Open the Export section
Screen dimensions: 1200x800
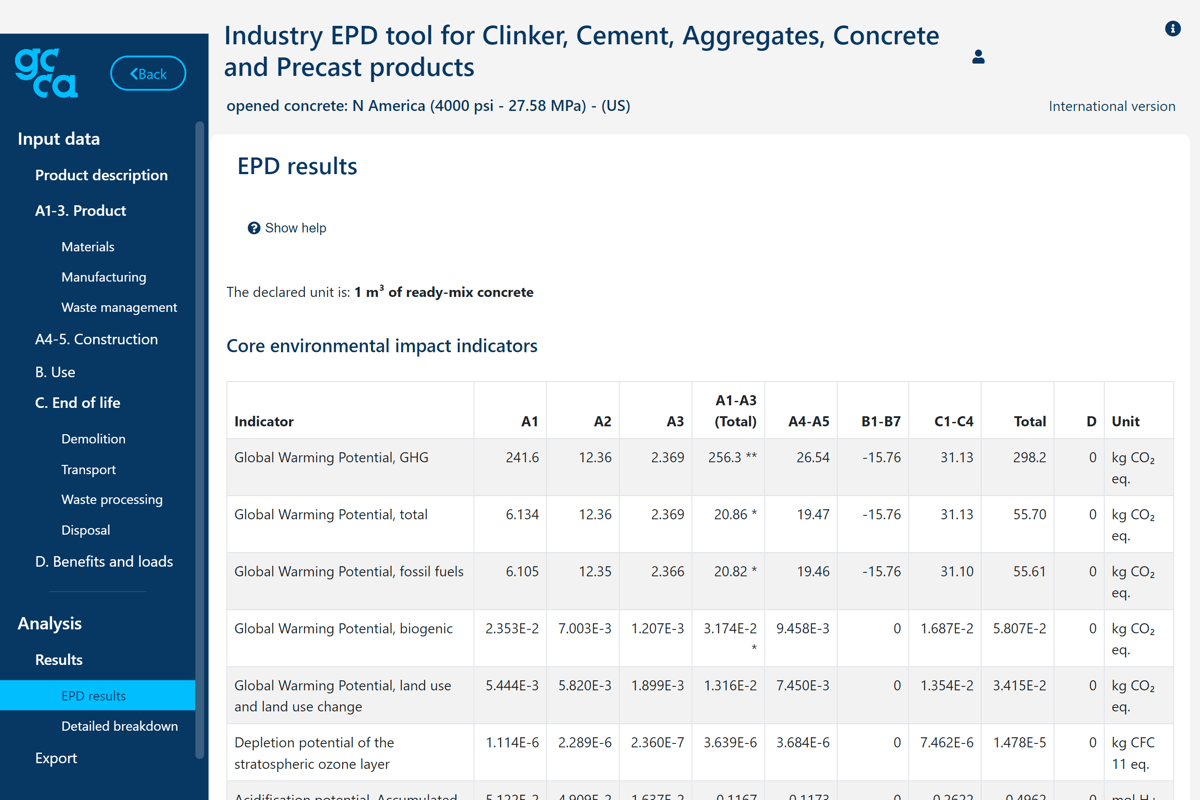tap(55, 757)
